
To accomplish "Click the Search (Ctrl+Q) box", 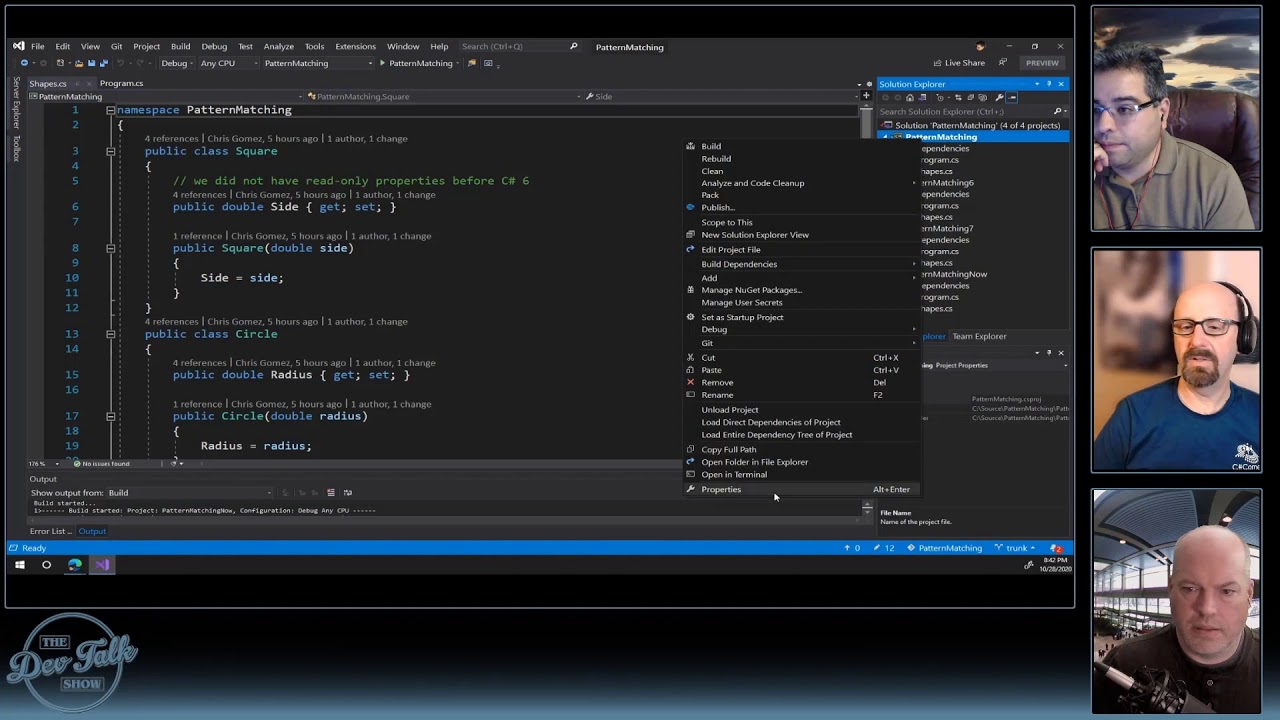I will [520, 46].
